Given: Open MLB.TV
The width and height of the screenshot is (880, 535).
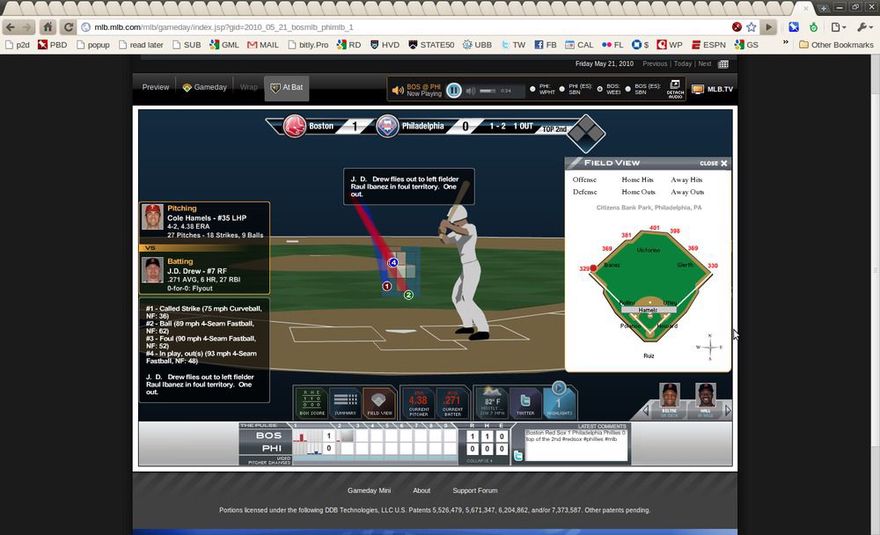Looking at the screenshot, I should (x=713, y=89).
